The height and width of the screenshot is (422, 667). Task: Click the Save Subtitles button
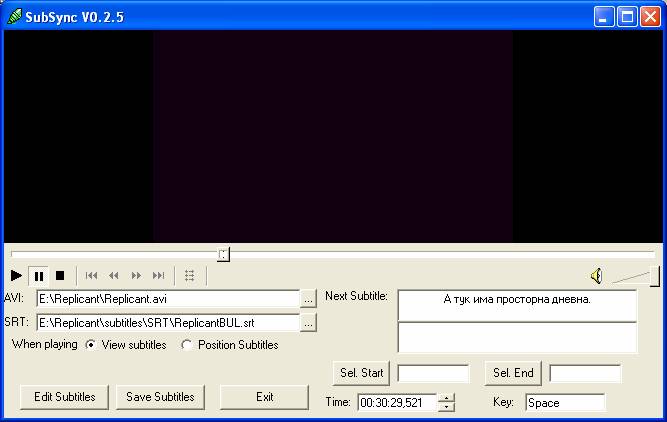(160, 397)
